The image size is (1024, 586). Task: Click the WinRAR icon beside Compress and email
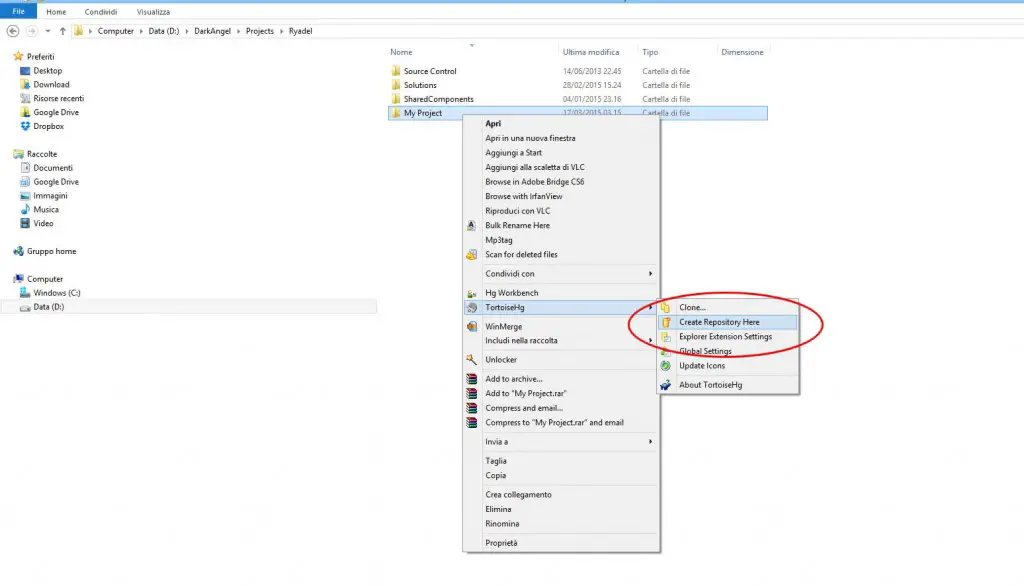pyautogui.click(x=472, y=408)
